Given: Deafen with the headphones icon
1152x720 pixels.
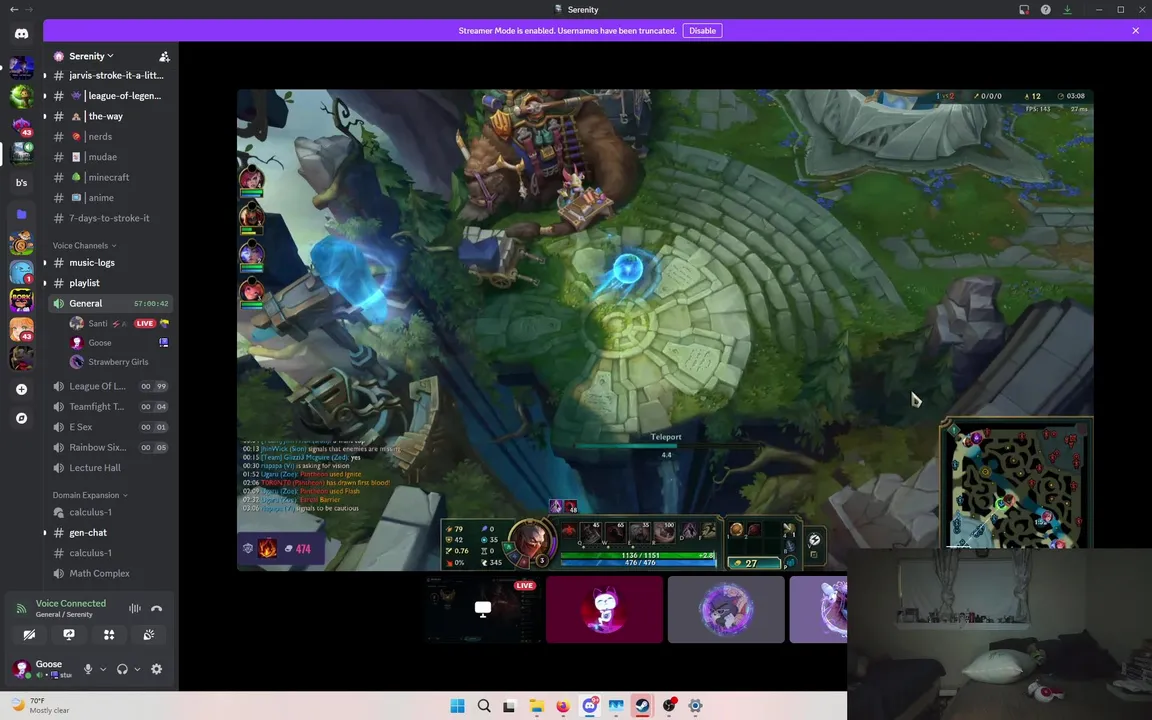Looking at the screenshot, I should (x=122, y=669).
